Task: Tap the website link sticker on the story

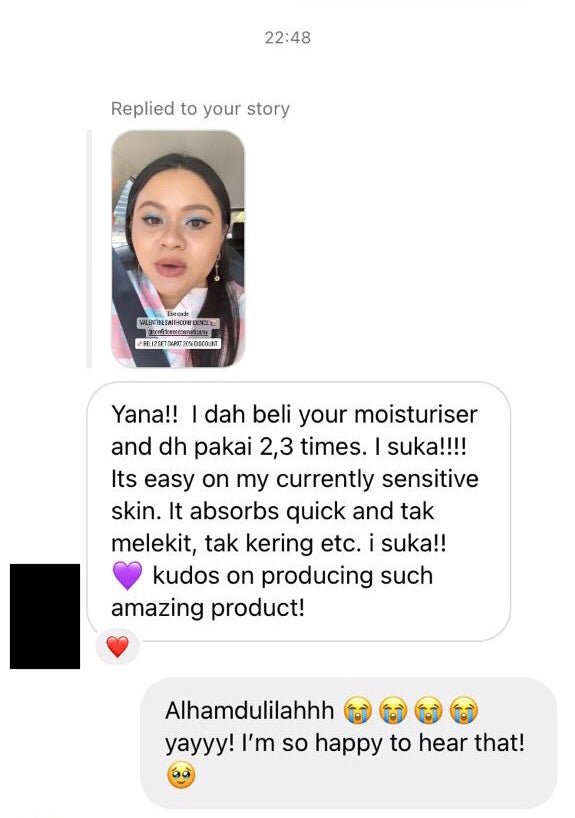Action: tap(178, 332)
